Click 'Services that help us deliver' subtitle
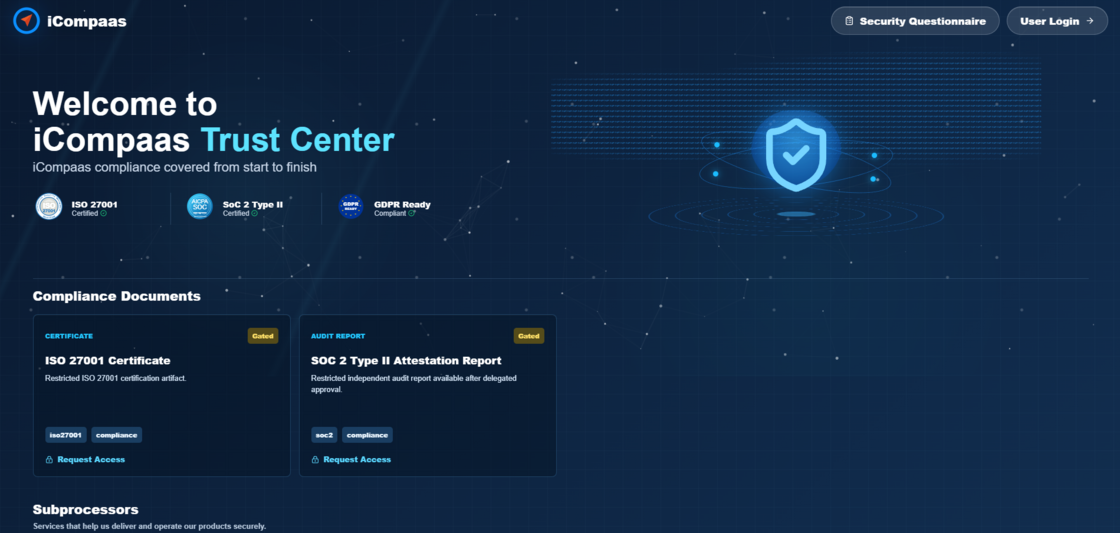The width and height of the screenshot is (1120, 533). pos(149,527)
